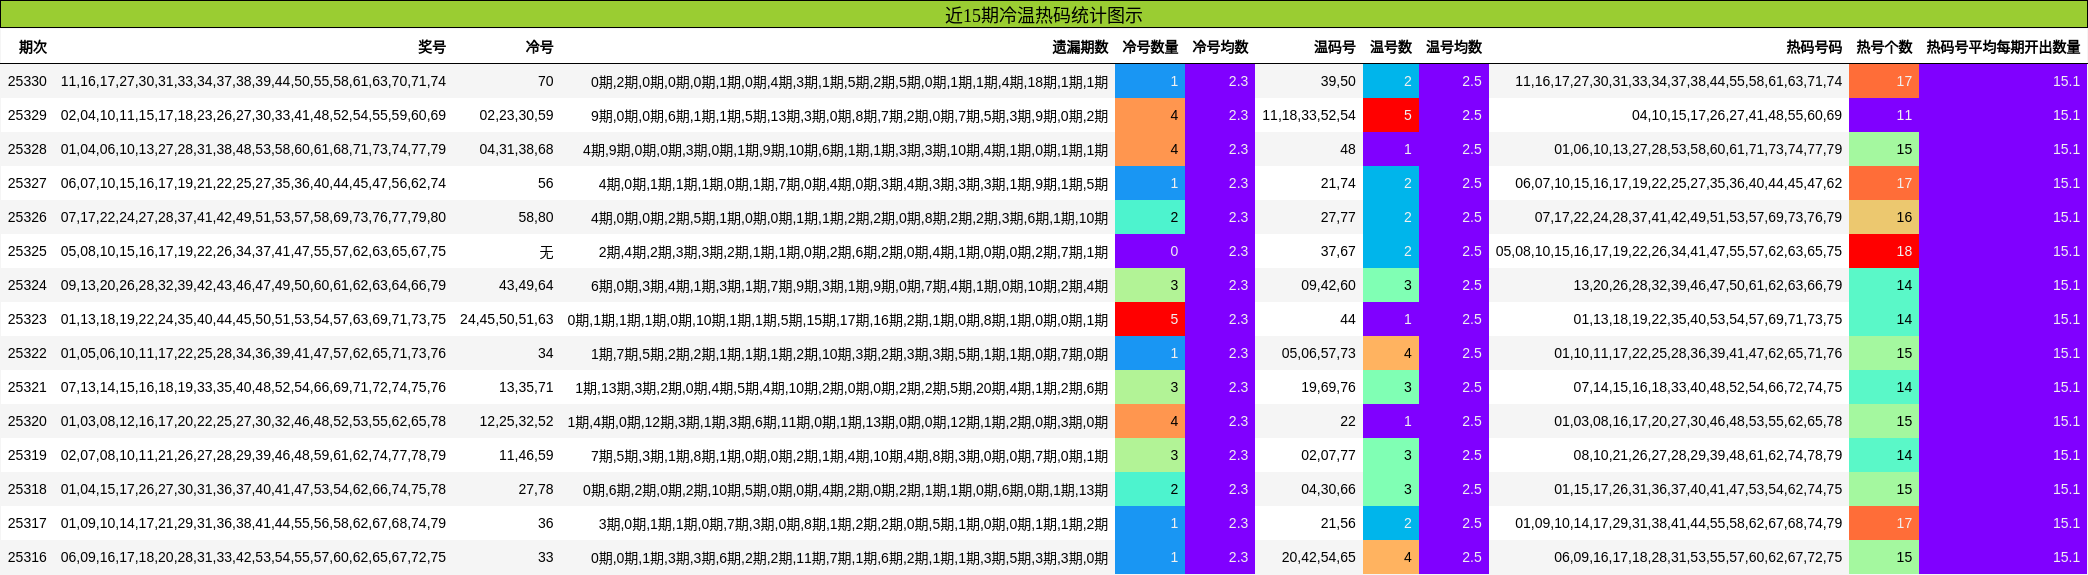The height and width of the screenshot is (575, 2088).
Task: Click the 温码号 column header
Action: [1335, 47]
